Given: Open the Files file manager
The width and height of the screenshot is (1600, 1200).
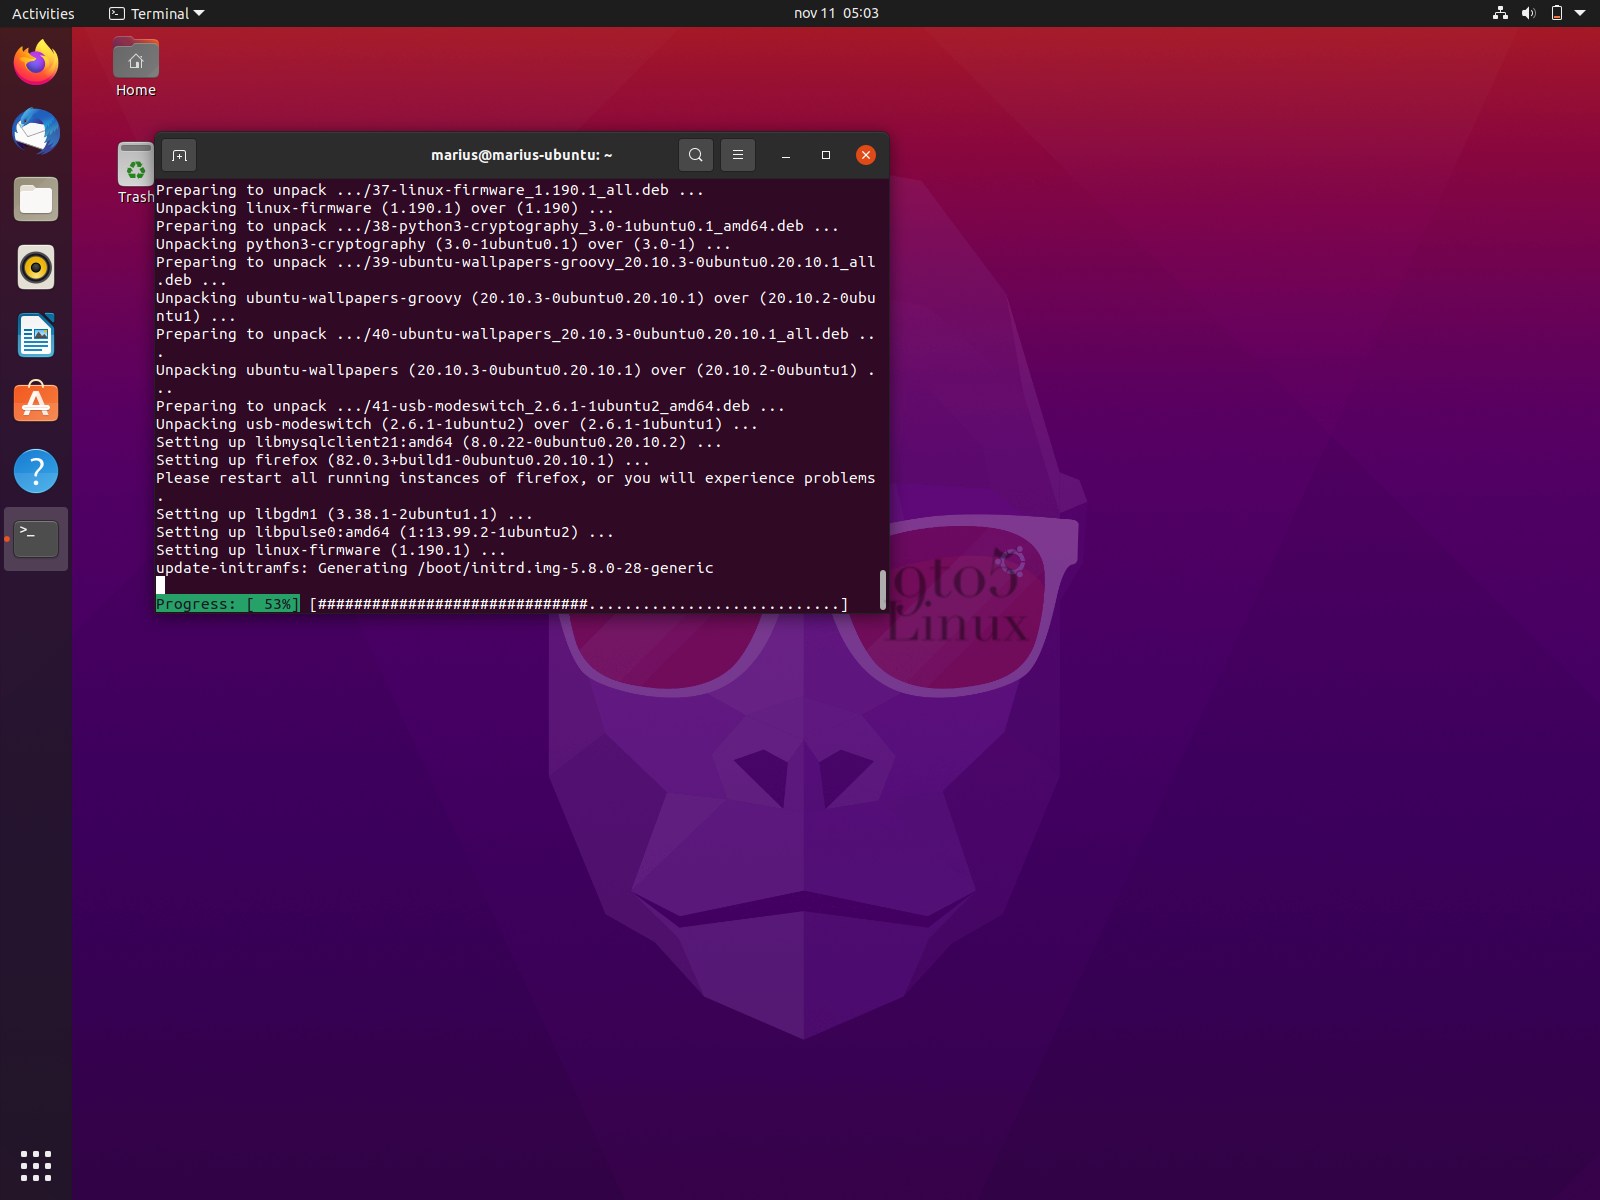Looking at the screenshot, I should pos(35,199).
